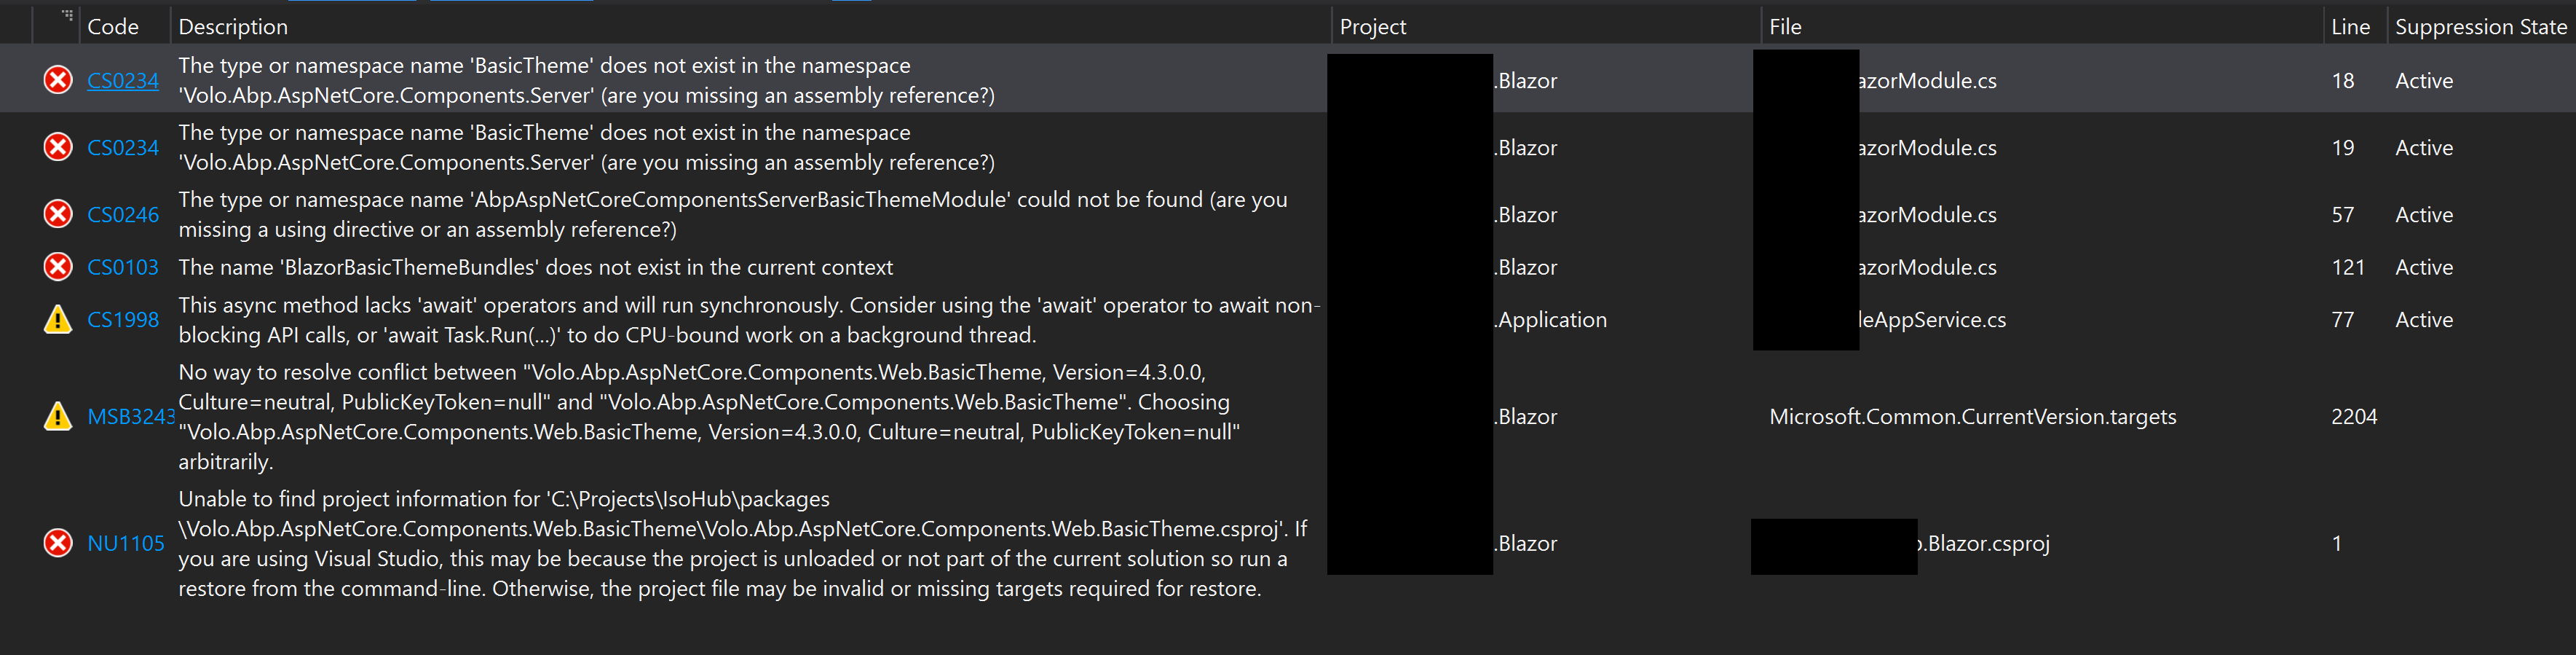Click the Suppression State column header

2481,26
